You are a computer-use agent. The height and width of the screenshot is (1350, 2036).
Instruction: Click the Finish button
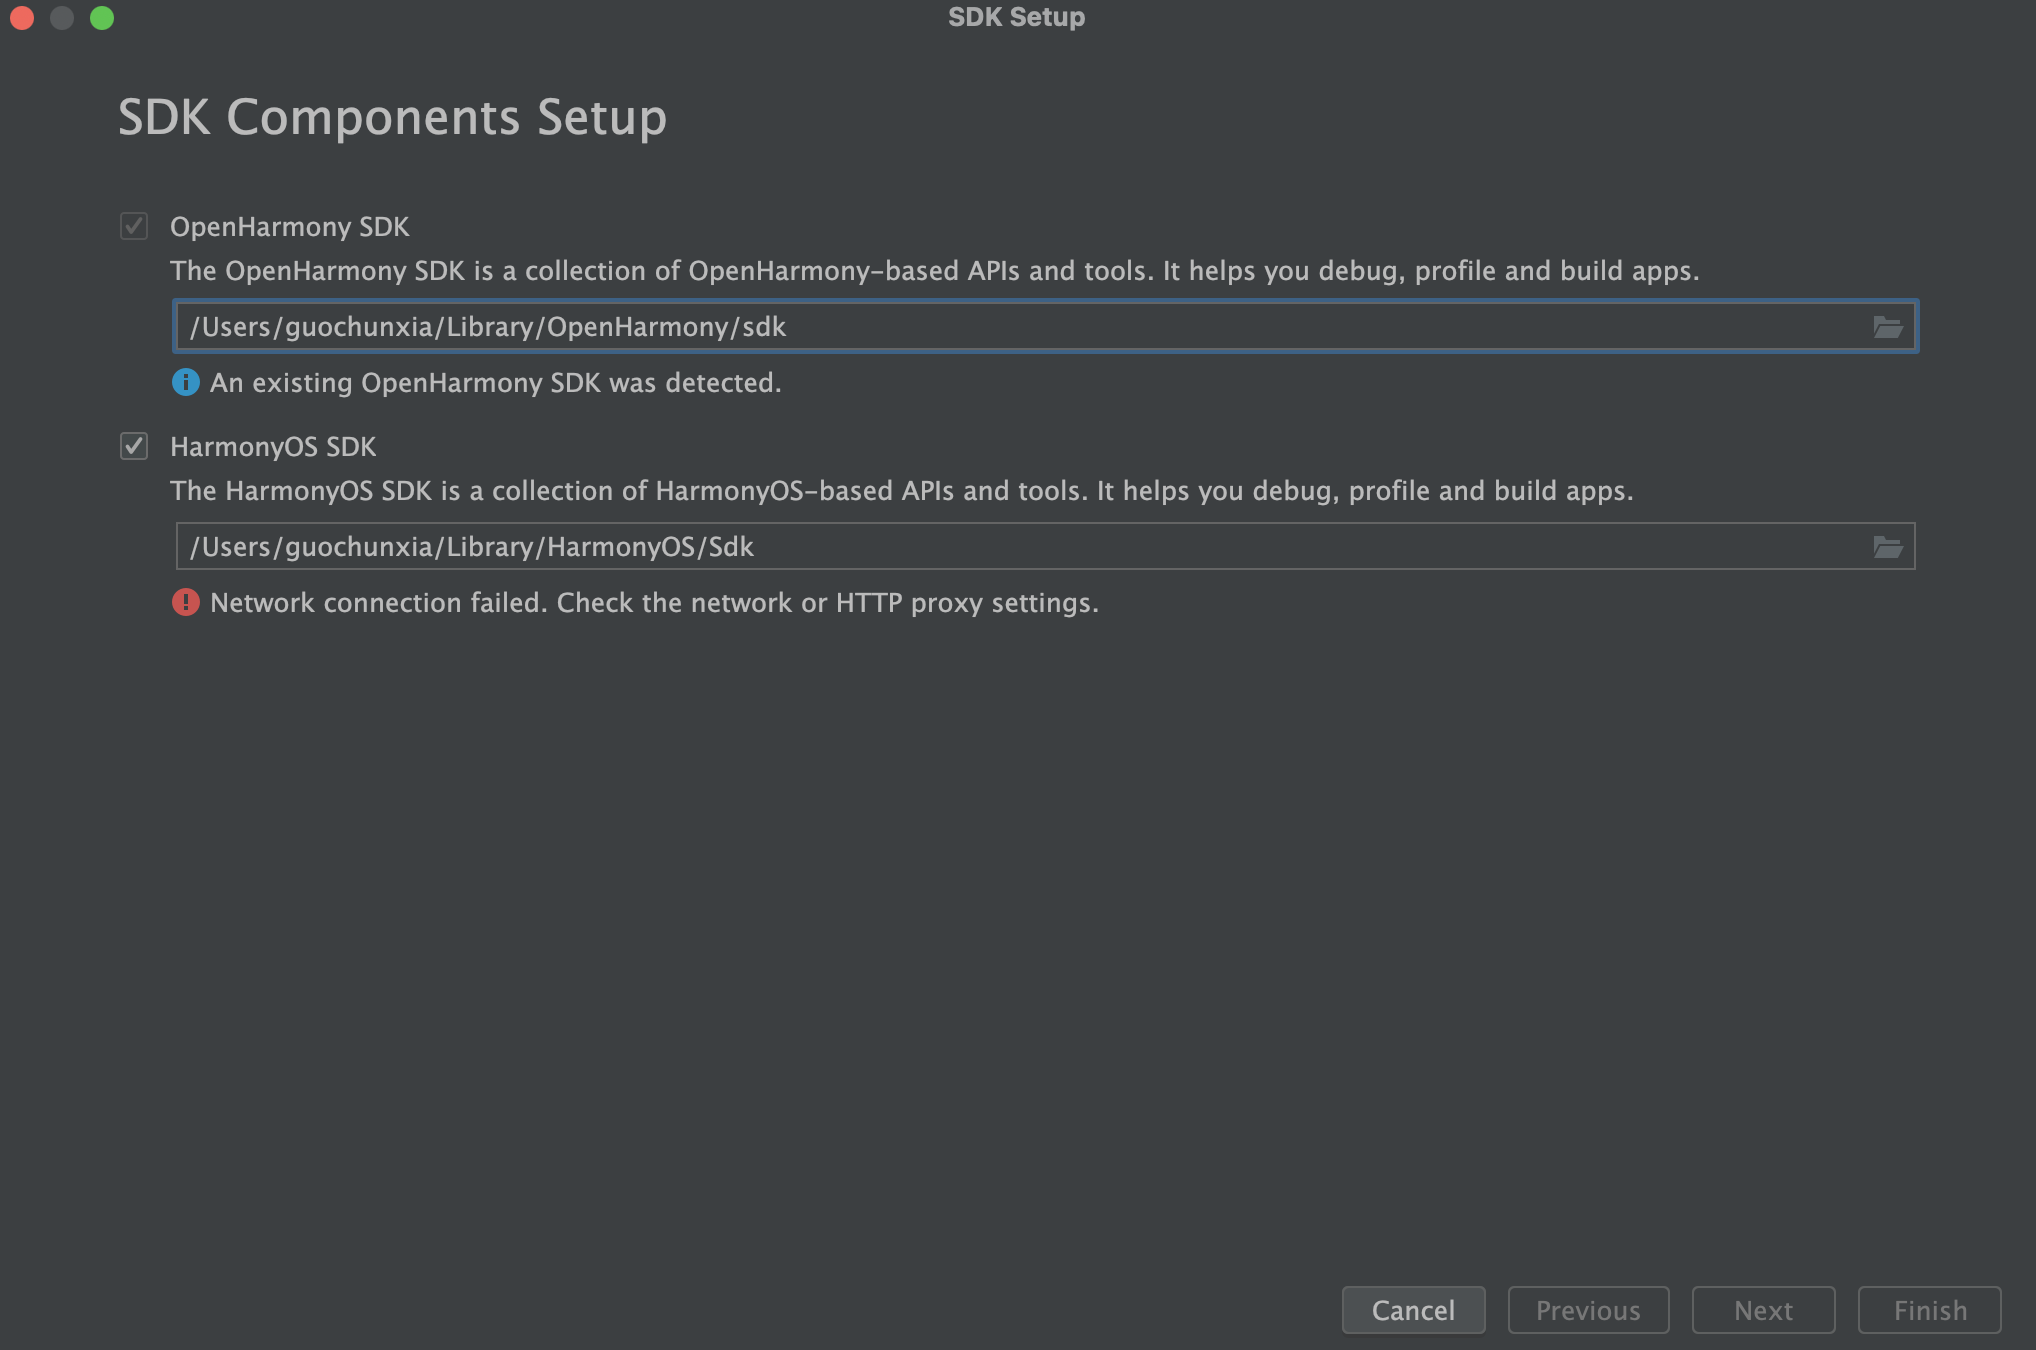pyautogui.click(x=1929, y=1310)
